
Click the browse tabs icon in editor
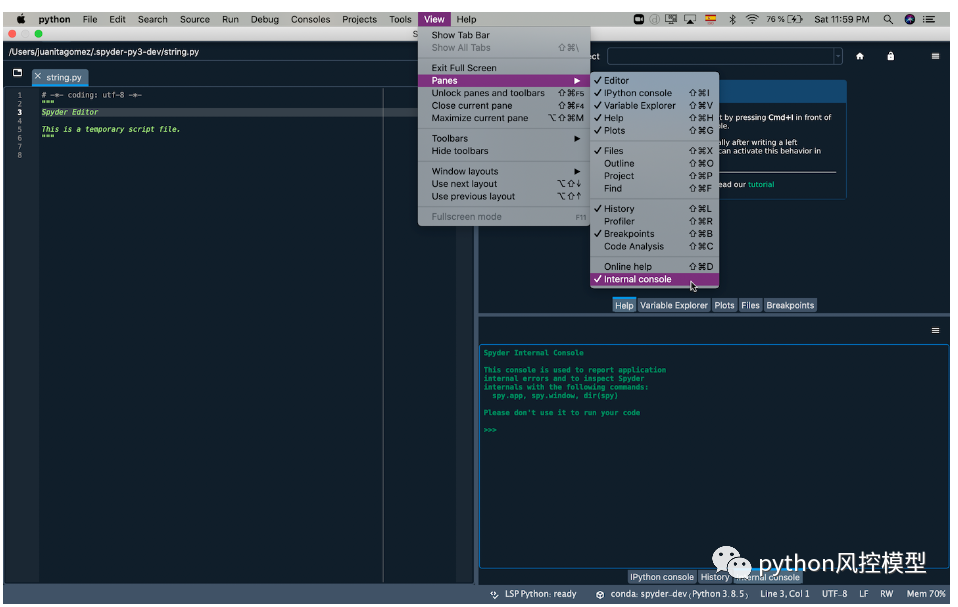(x=17, y=74)
